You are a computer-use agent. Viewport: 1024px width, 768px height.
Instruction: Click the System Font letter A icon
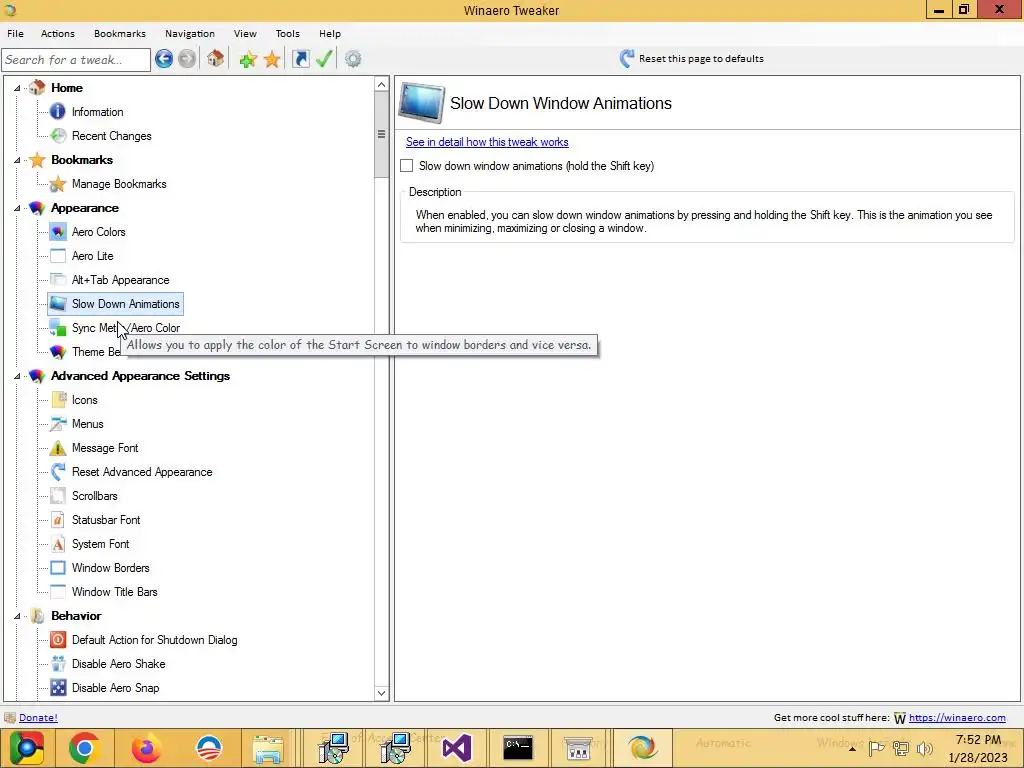click(57, 544)
